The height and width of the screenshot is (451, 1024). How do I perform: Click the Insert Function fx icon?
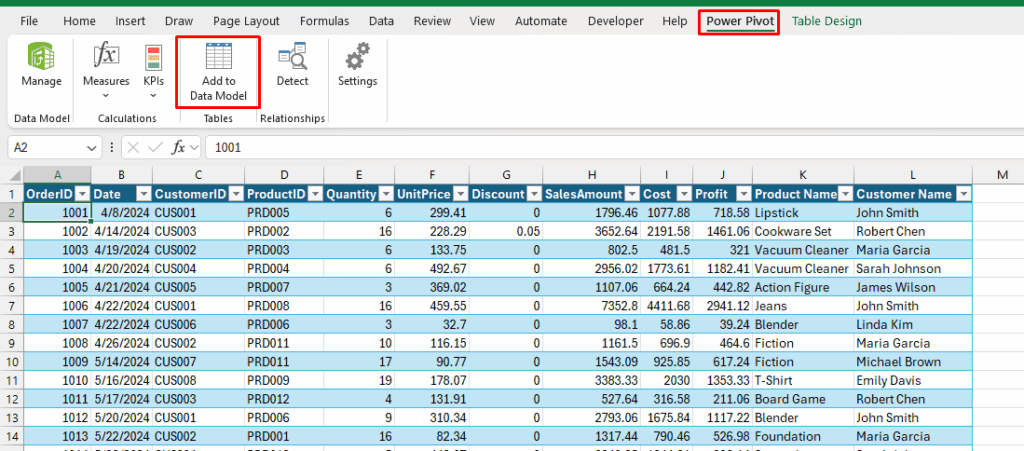pyautogui.click(x=180, y=147)
